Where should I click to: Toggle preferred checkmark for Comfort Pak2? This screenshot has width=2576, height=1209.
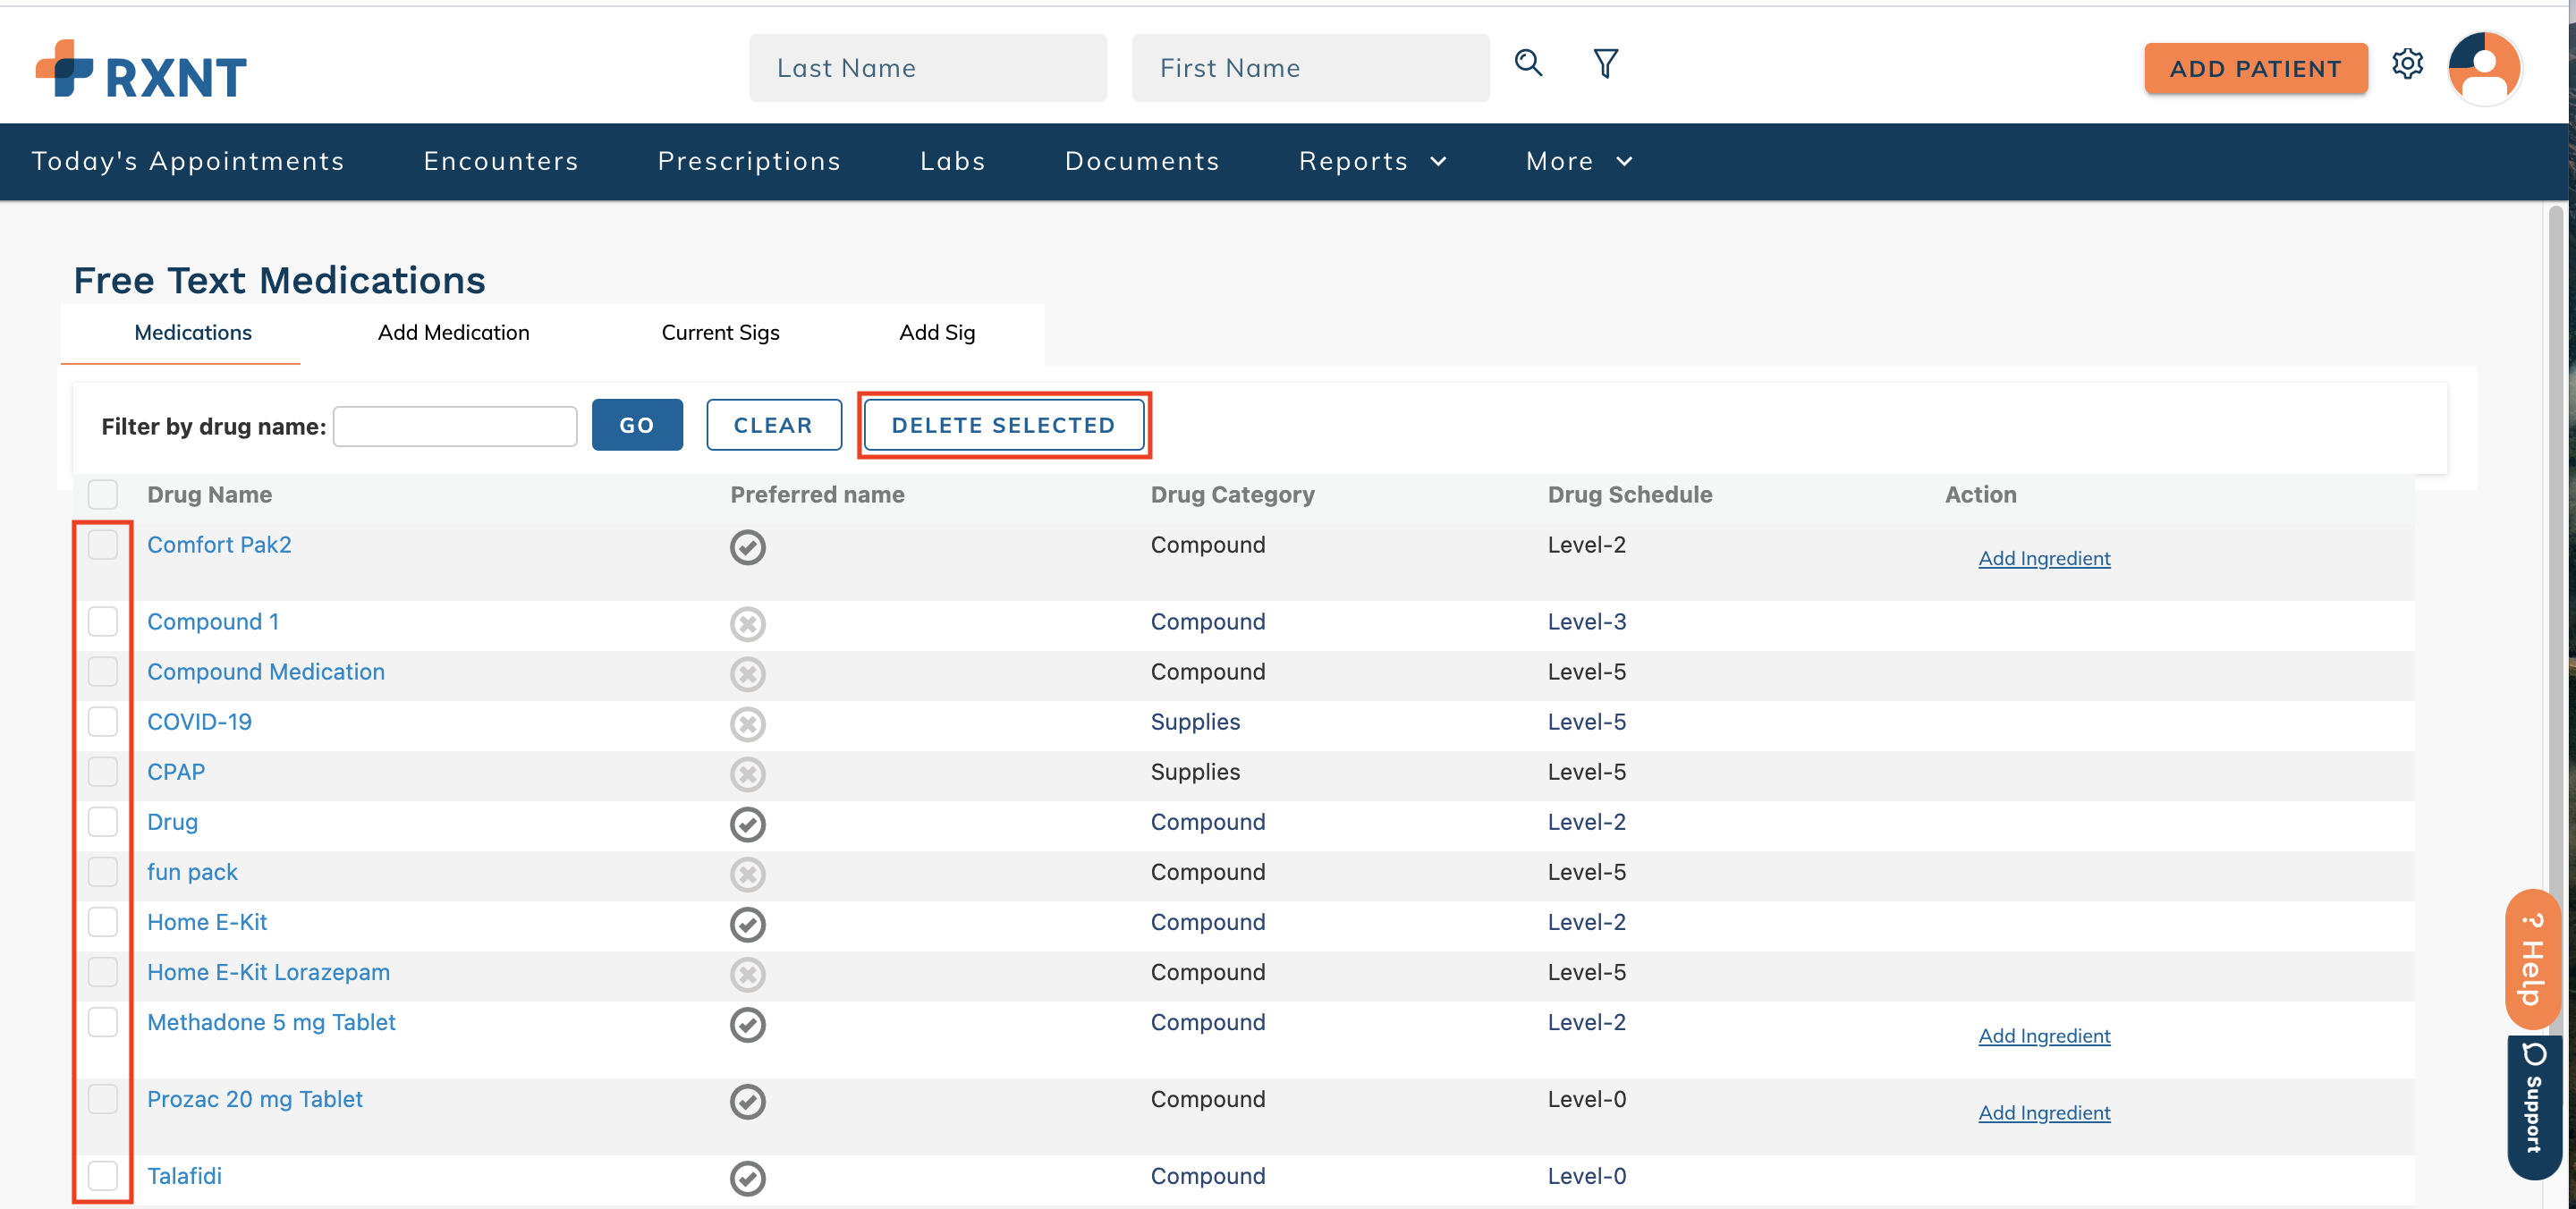(x=747, y=547)
